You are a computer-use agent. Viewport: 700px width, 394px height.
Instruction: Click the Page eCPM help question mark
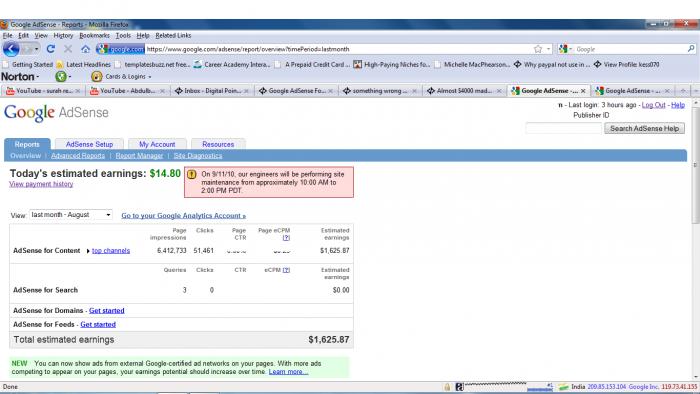click(x=286, y=238)
